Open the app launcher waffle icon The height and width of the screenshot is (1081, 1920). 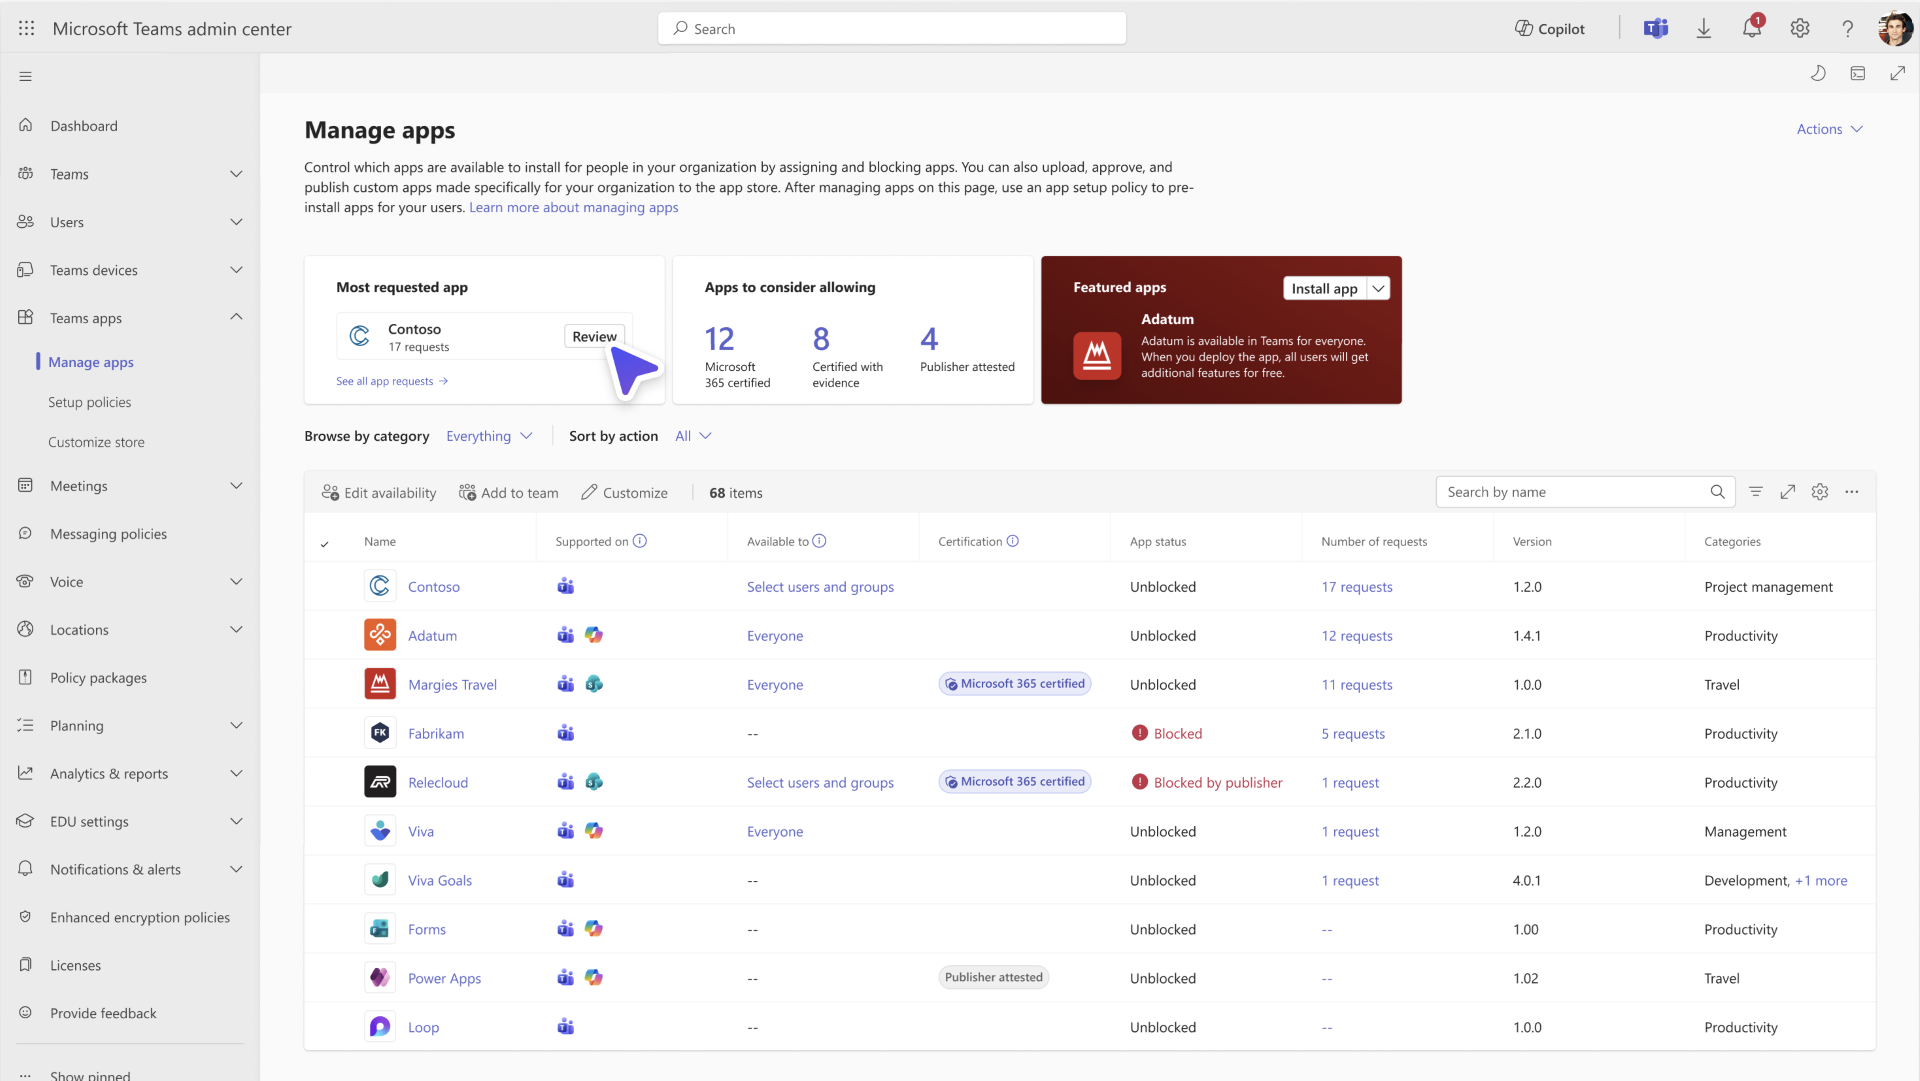coord(27,29)
